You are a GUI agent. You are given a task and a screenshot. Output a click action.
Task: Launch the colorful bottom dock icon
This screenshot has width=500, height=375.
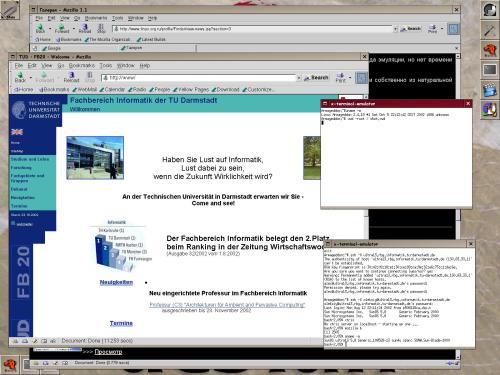[x=490, y=110]
